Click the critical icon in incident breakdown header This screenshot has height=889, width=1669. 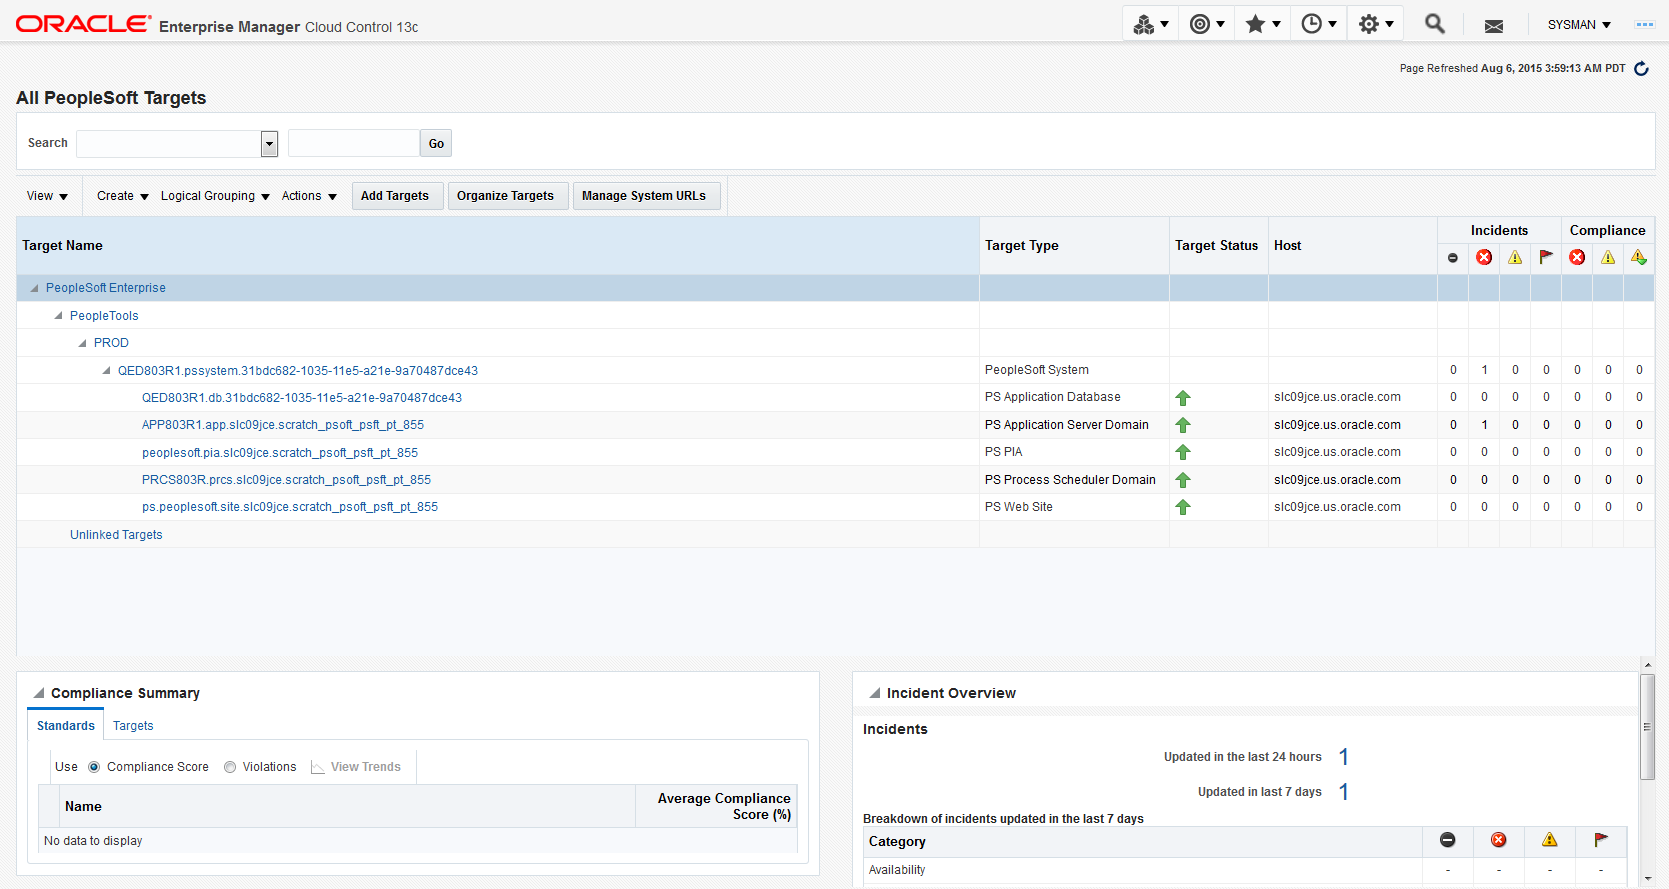click(x=1498, y=840)
